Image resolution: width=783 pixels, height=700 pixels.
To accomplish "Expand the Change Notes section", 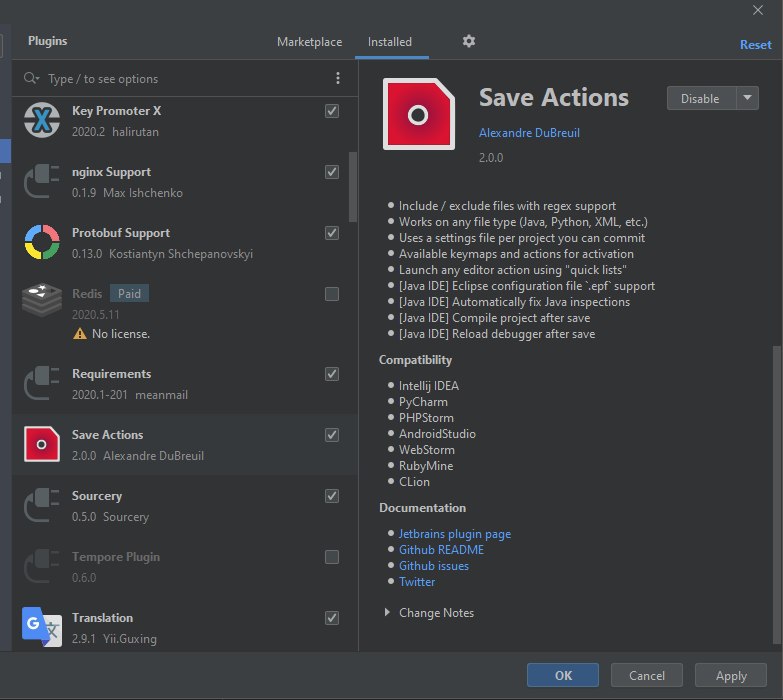I will (x=387, y=612).
